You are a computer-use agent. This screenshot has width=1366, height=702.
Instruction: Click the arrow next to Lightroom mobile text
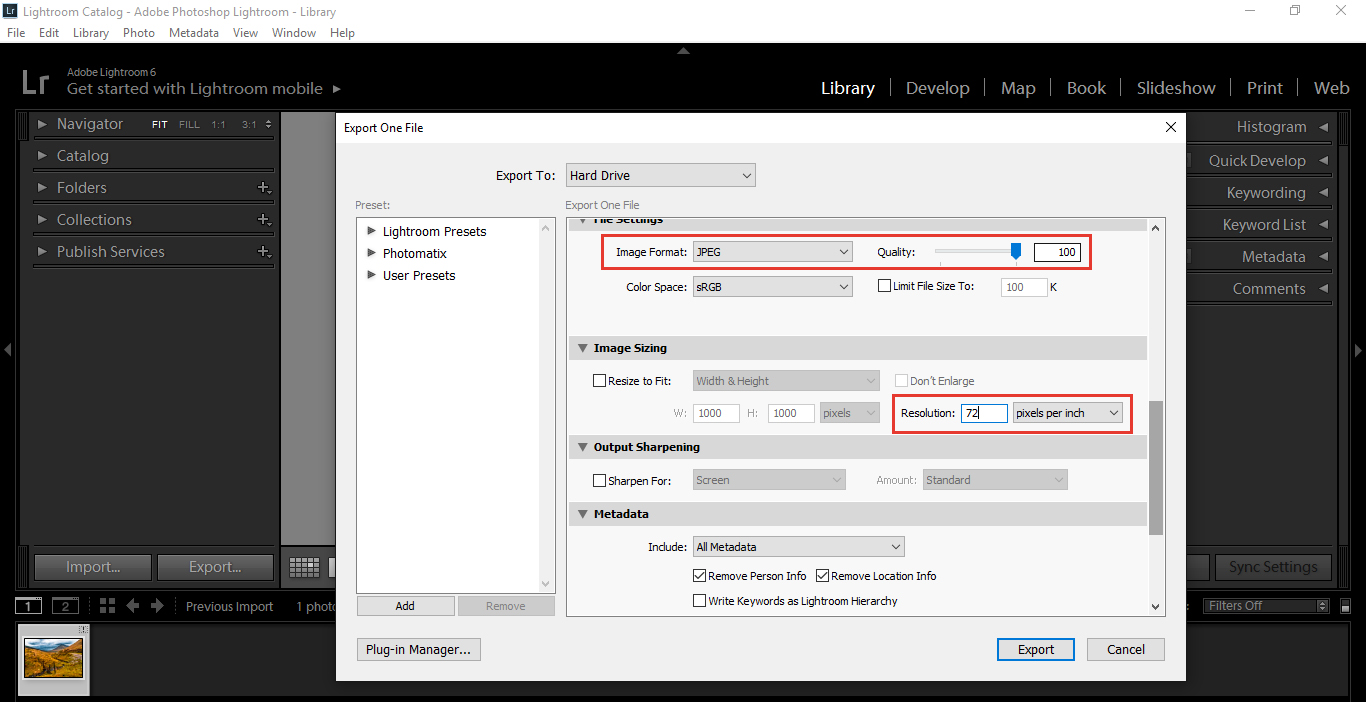[337, 89]
